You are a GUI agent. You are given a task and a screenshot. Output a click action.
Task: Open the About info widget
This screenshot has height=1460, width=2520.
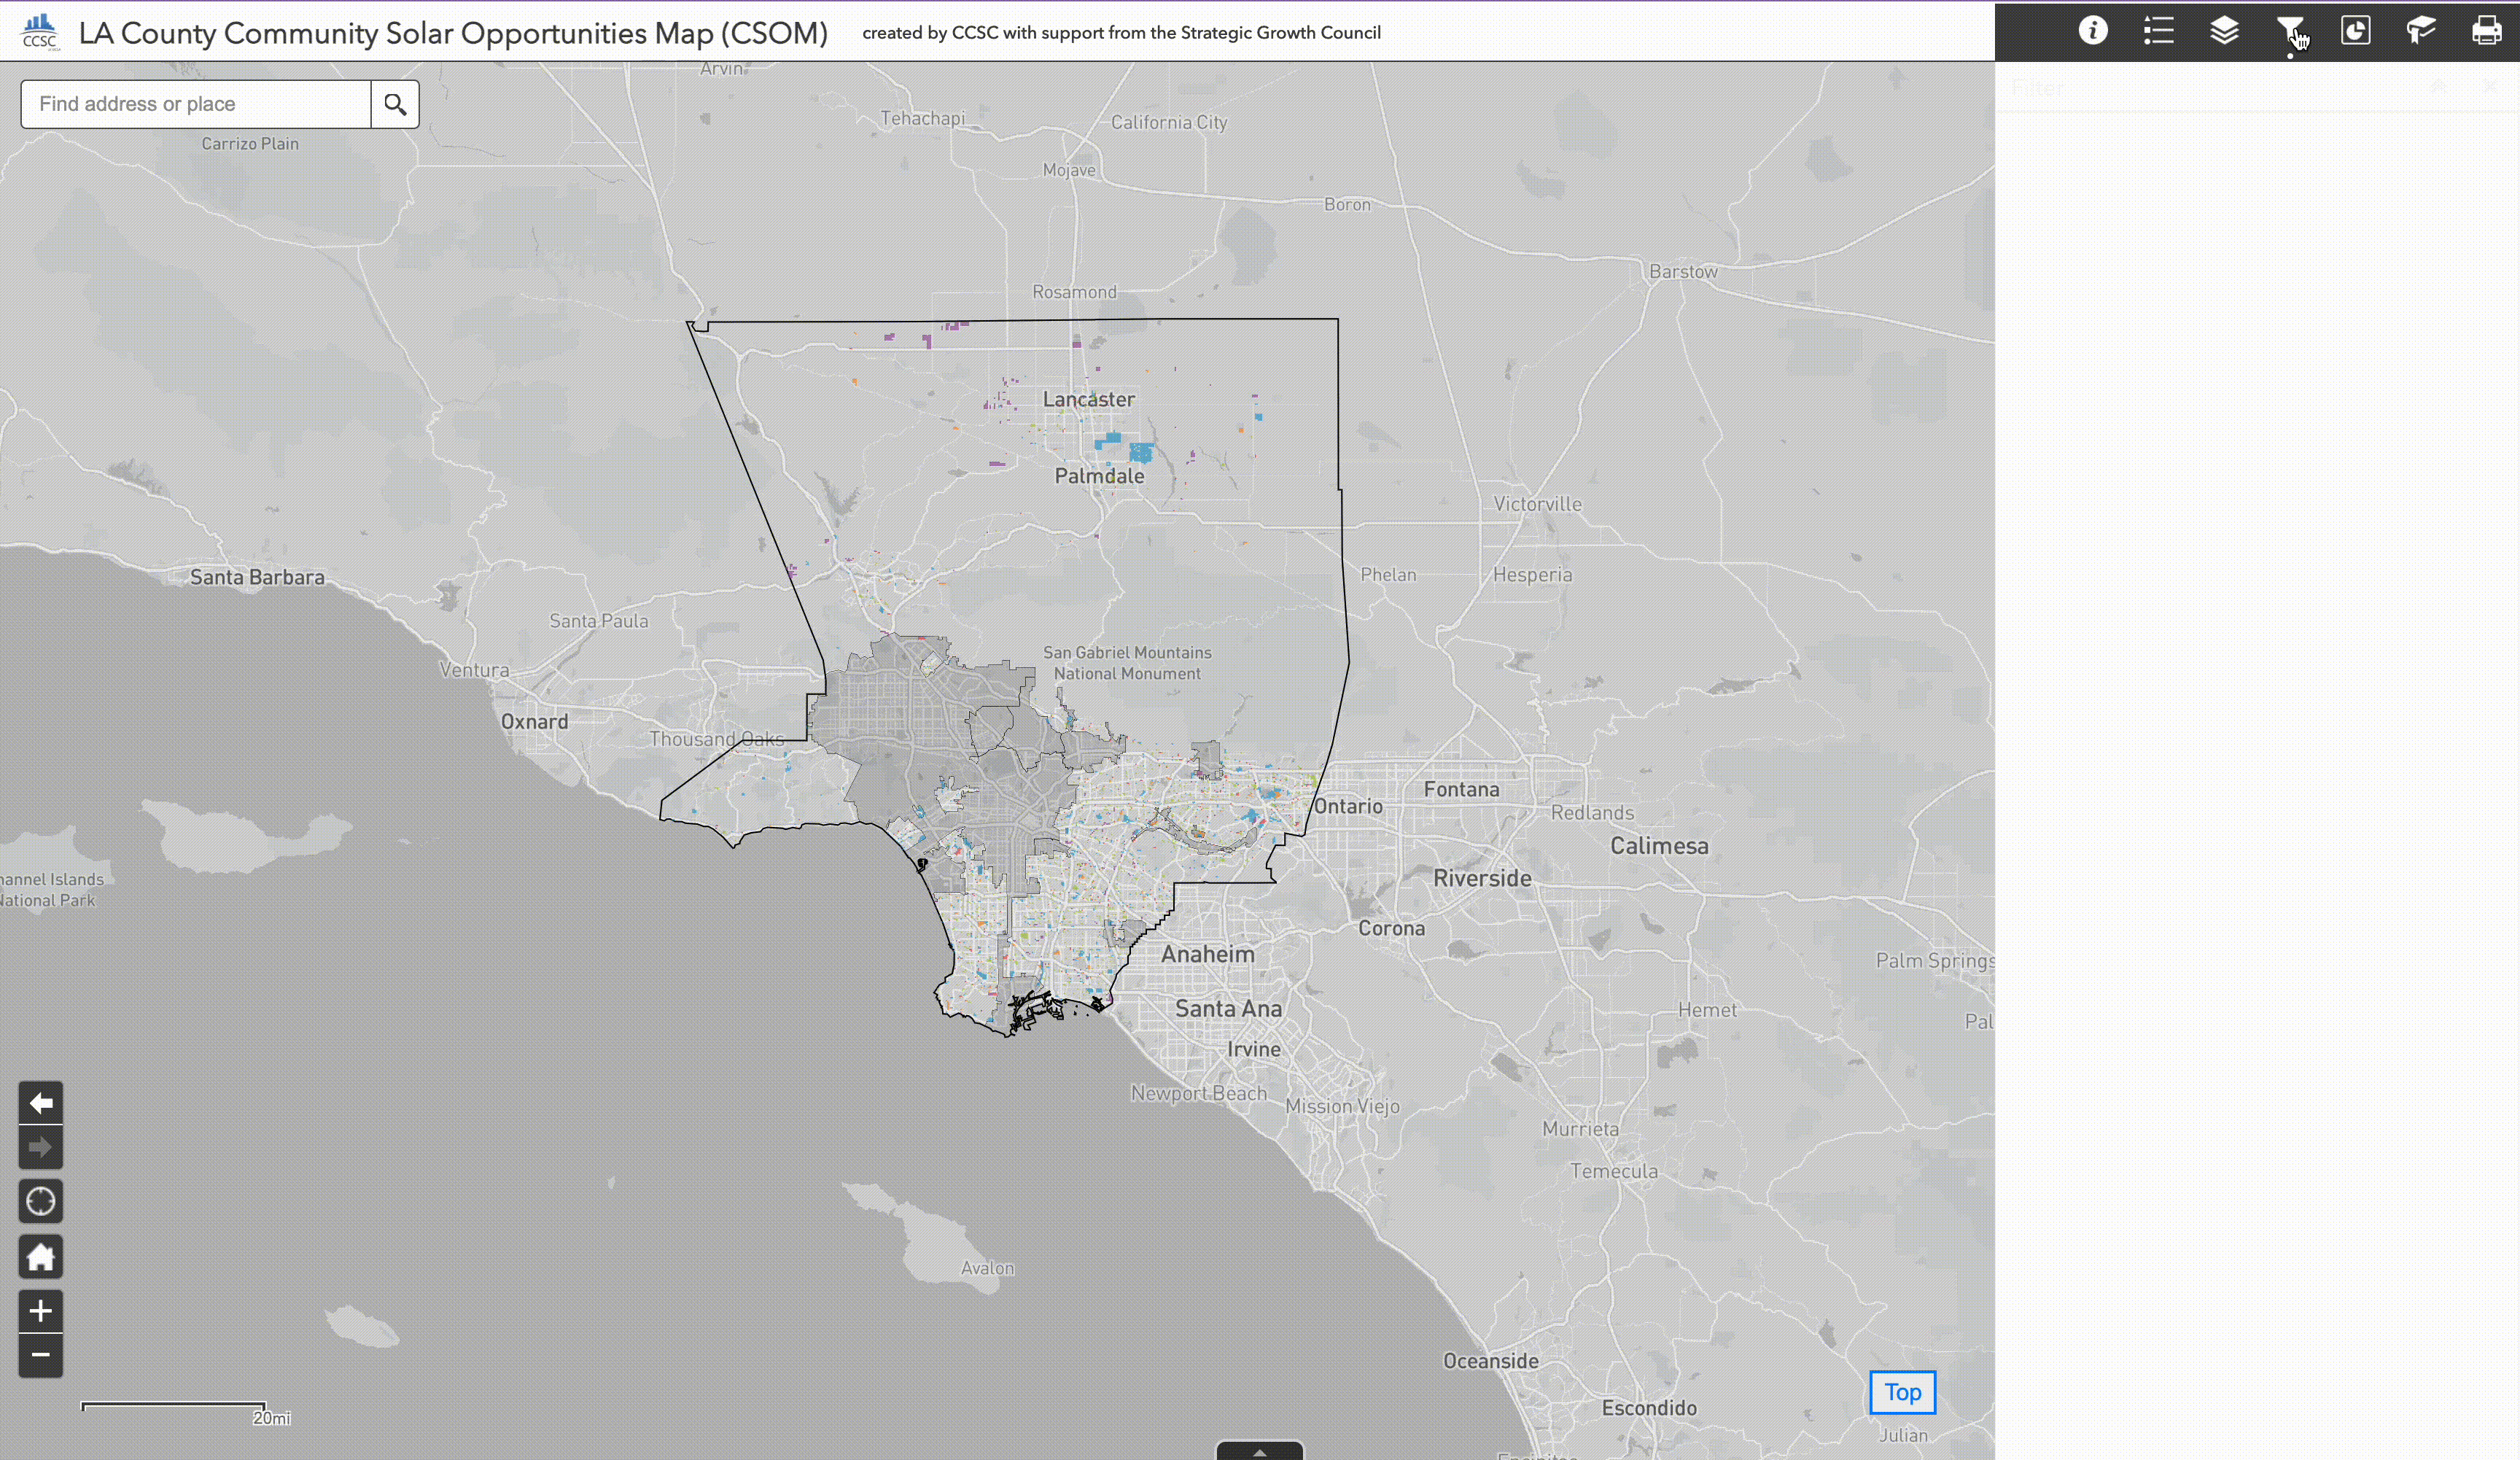(x=2093, y=31)
